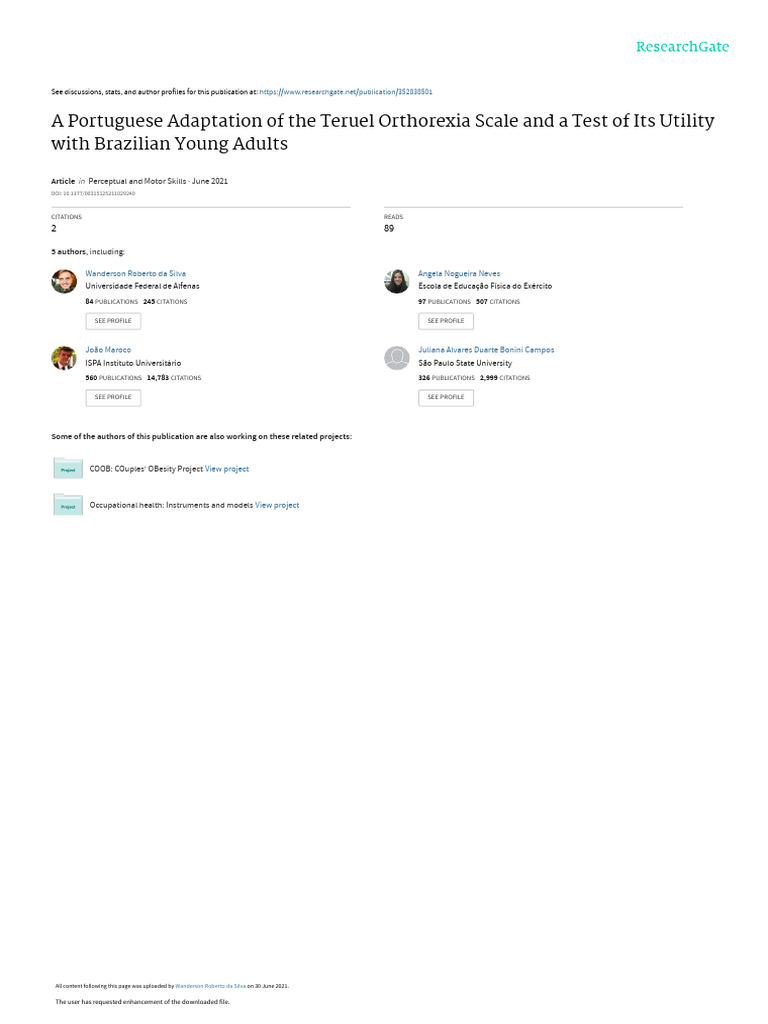Click the ResearchGate logo
The width and height of the screenshot is (768, 1024).
tap(682, 47)
